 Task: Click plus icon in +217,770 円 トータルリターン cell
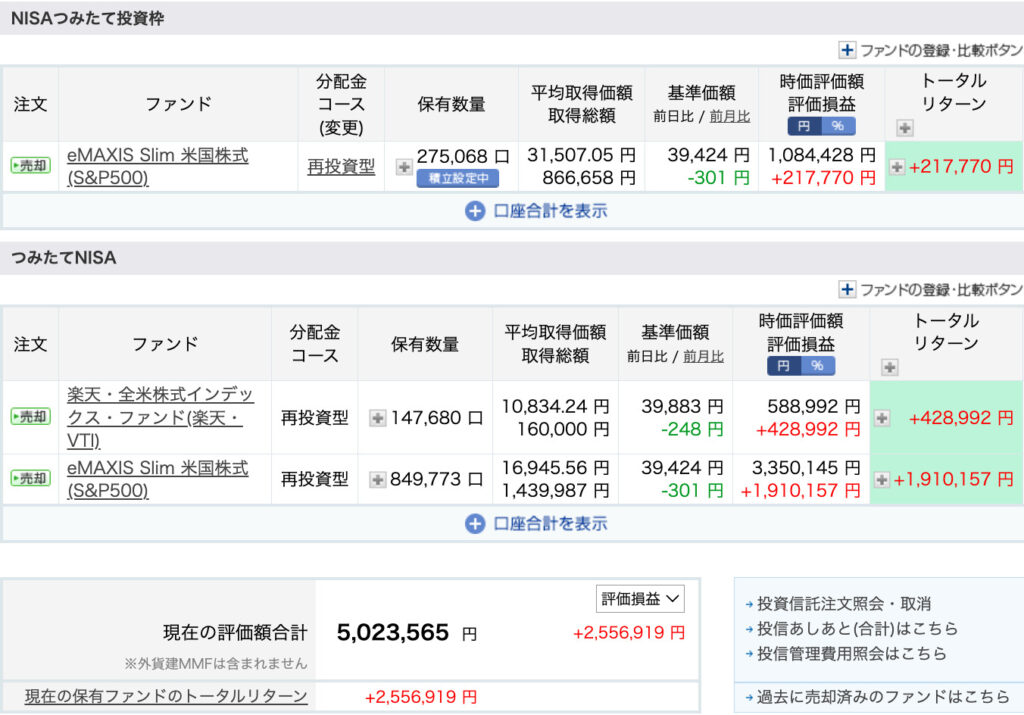(897, 167)
